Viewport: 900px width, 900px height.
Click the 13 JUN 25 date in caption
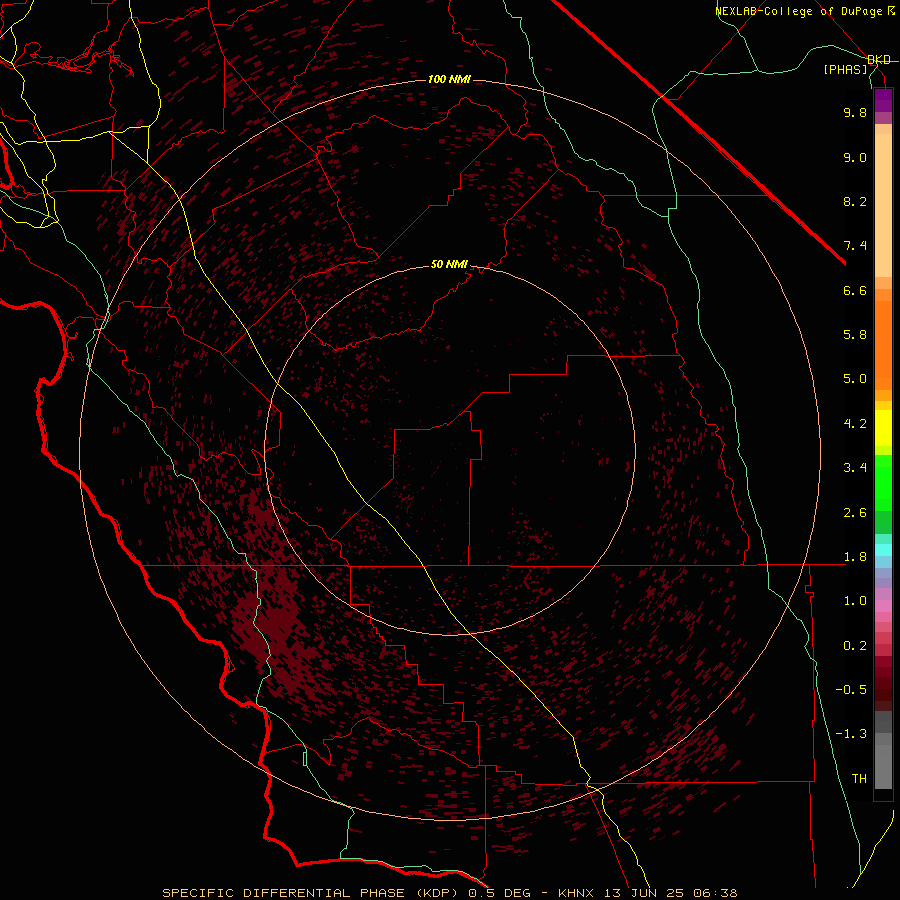click(x=644, y=893)
